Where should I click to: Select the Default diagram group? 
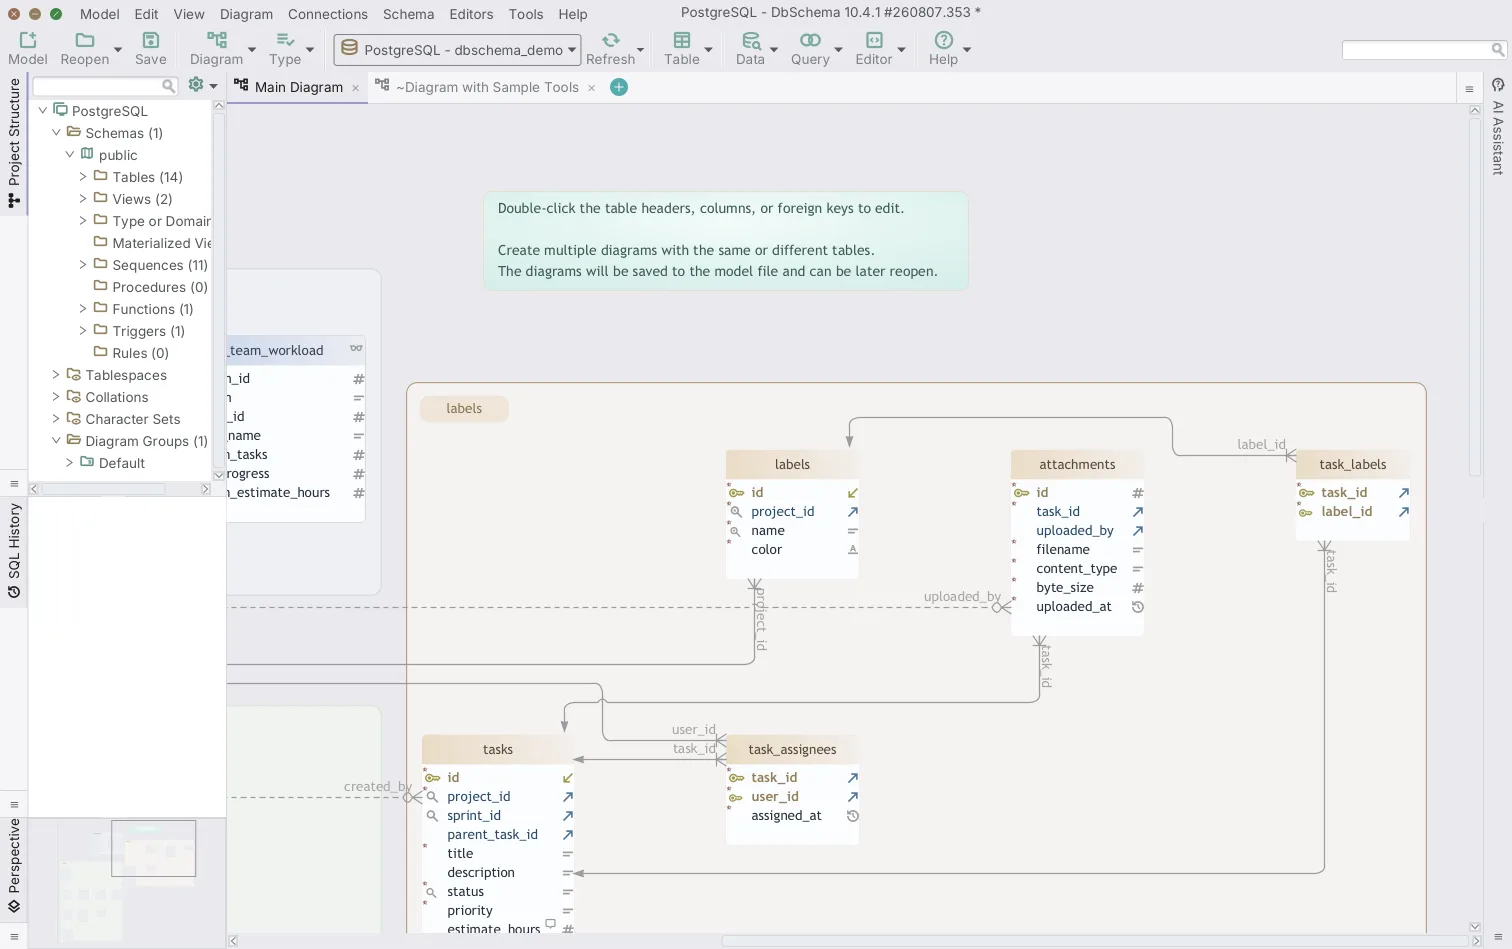122,463
